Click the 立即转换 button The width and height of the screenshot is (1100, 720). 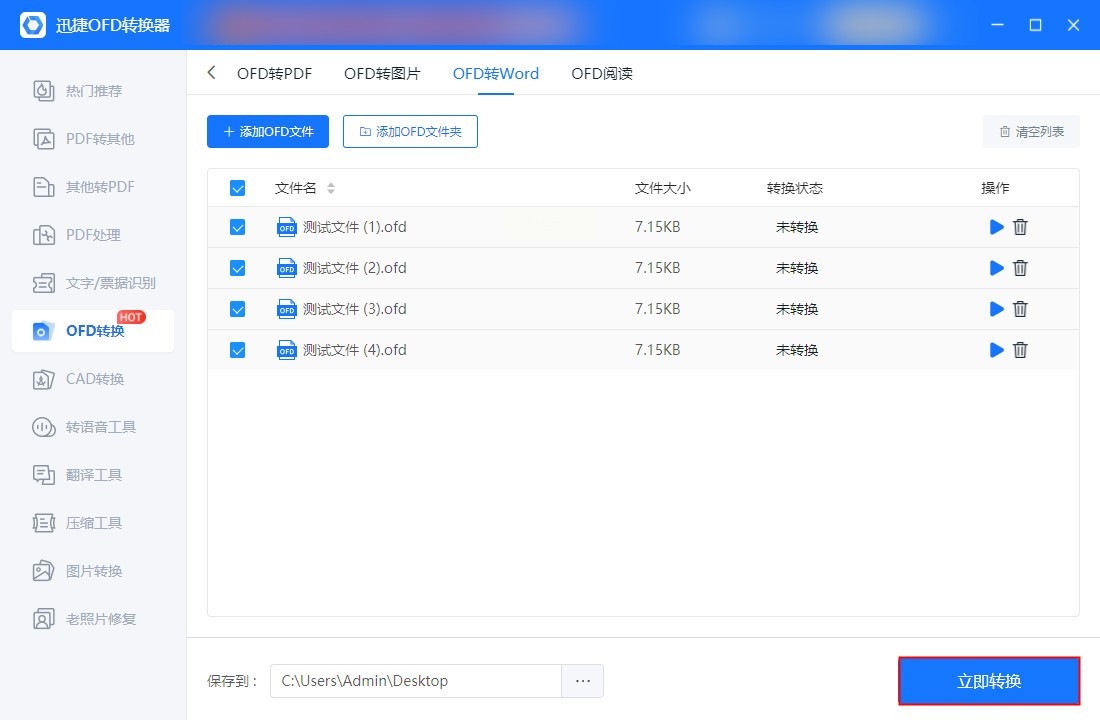tap(988, 681)
